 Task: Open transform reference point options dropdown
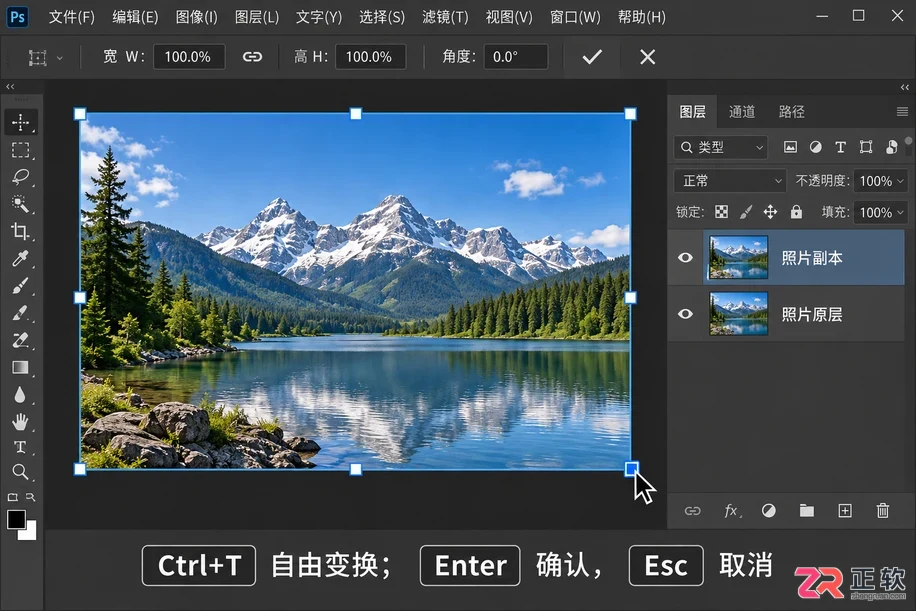[60, 58]
